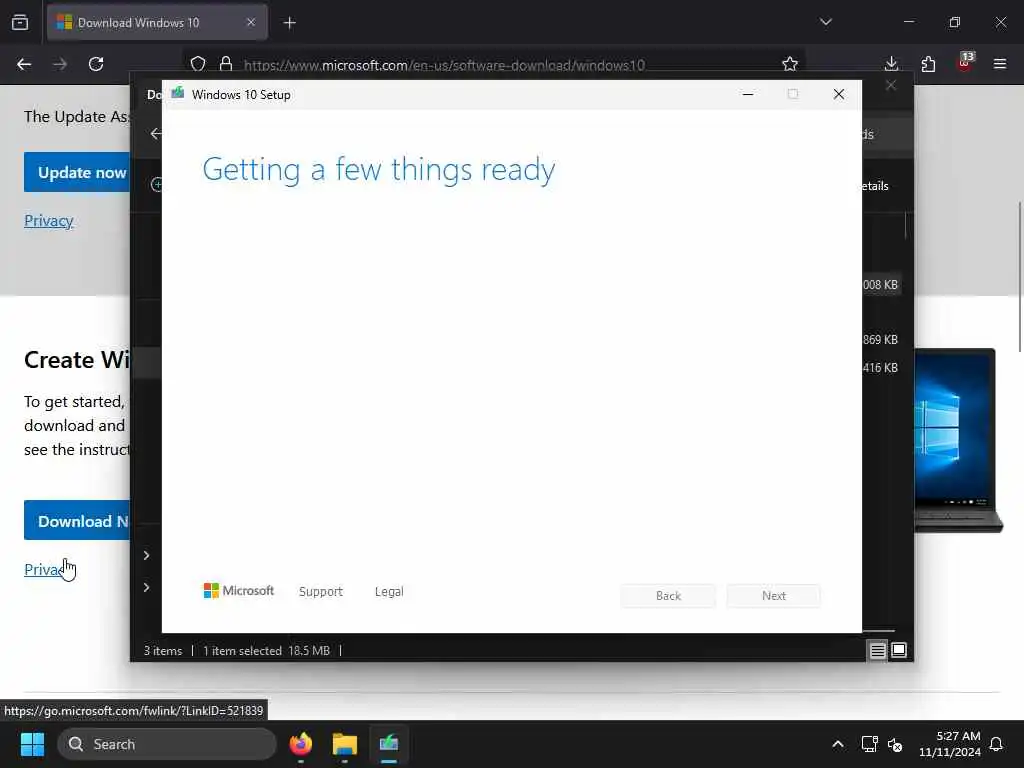
Task: Select the Download Windows 10 tab
Action: (x=157, y=23)
